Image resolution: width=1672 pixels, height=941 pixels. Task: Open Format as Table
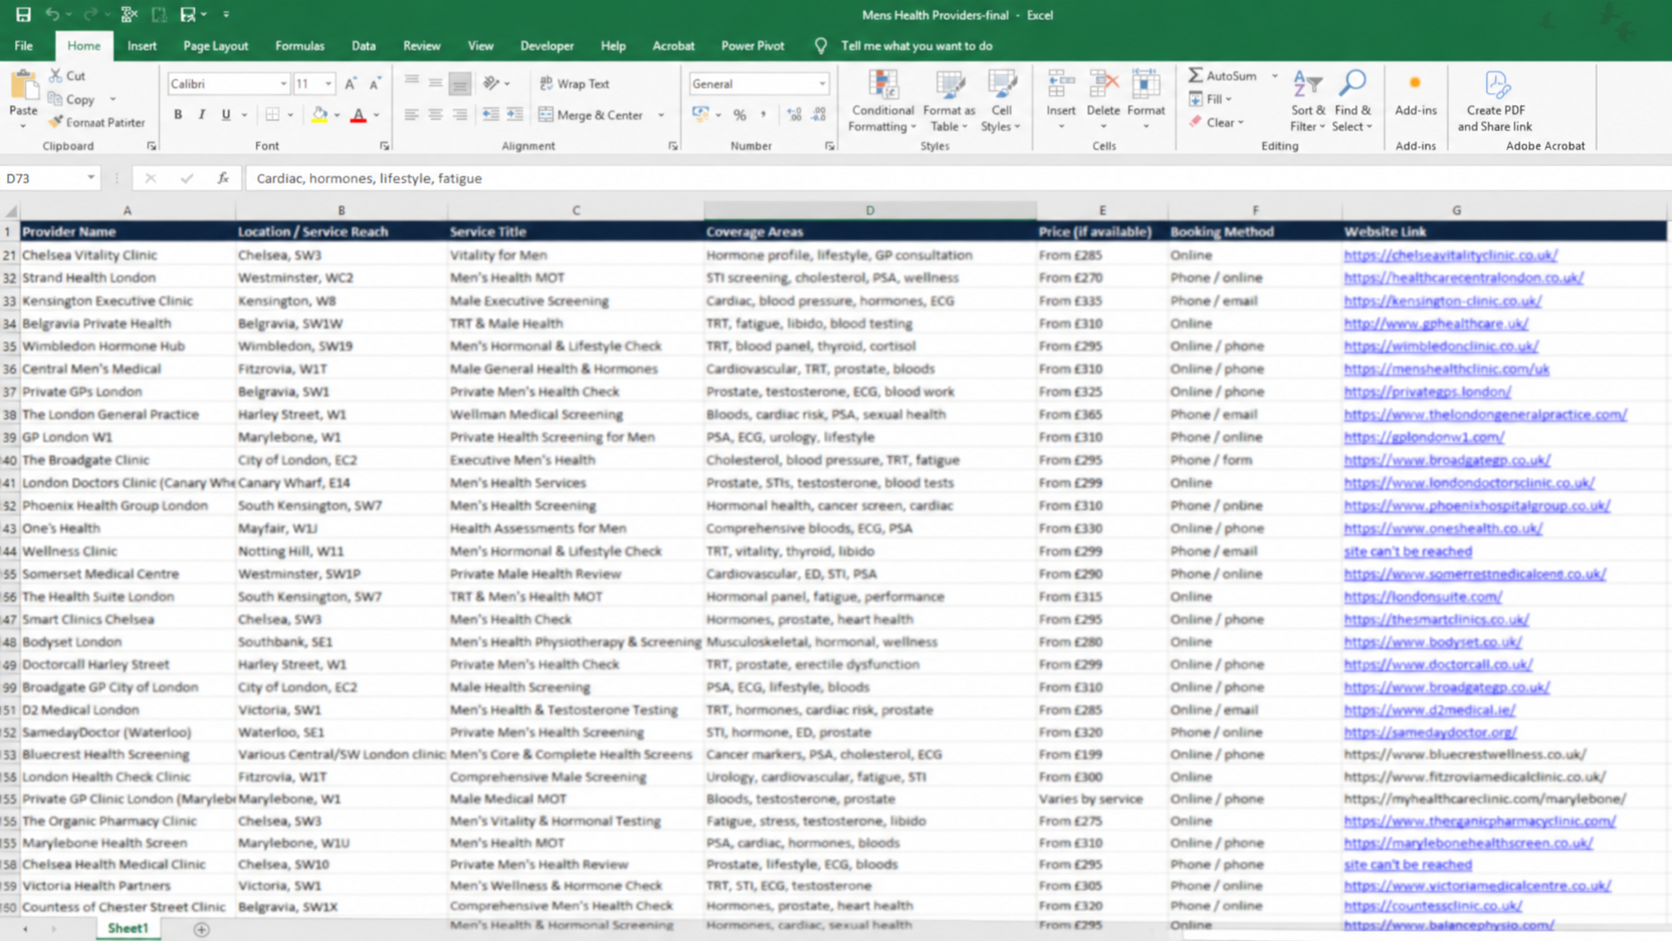(x=948, y=101)
